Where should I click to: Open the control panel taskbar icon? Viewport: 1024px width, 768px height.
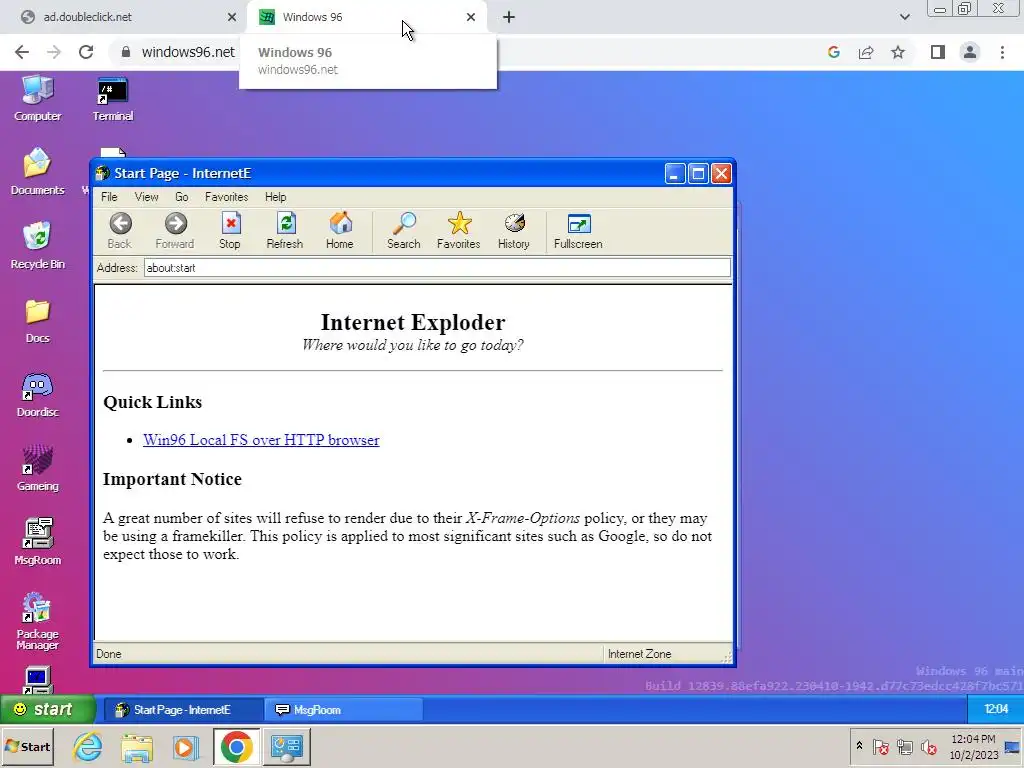[287, 746]
